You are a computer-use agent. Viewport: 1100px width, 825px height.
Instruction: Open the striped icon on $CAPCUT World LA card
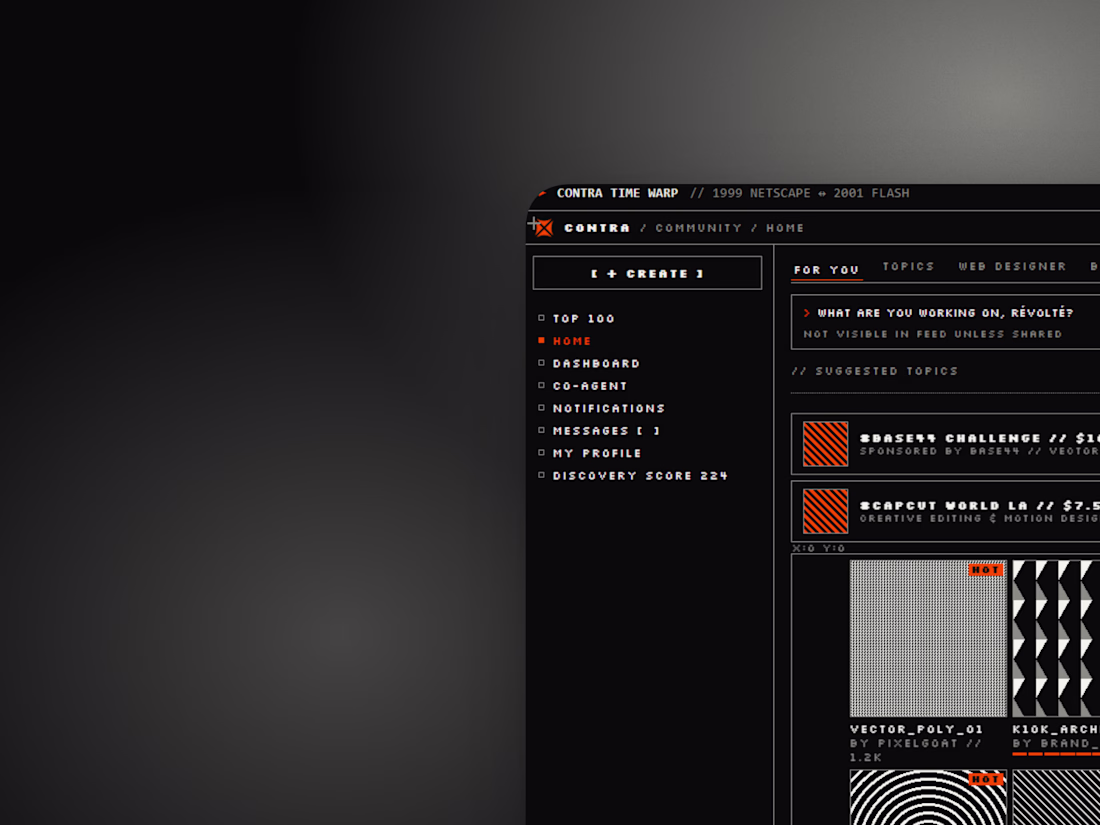825,511
